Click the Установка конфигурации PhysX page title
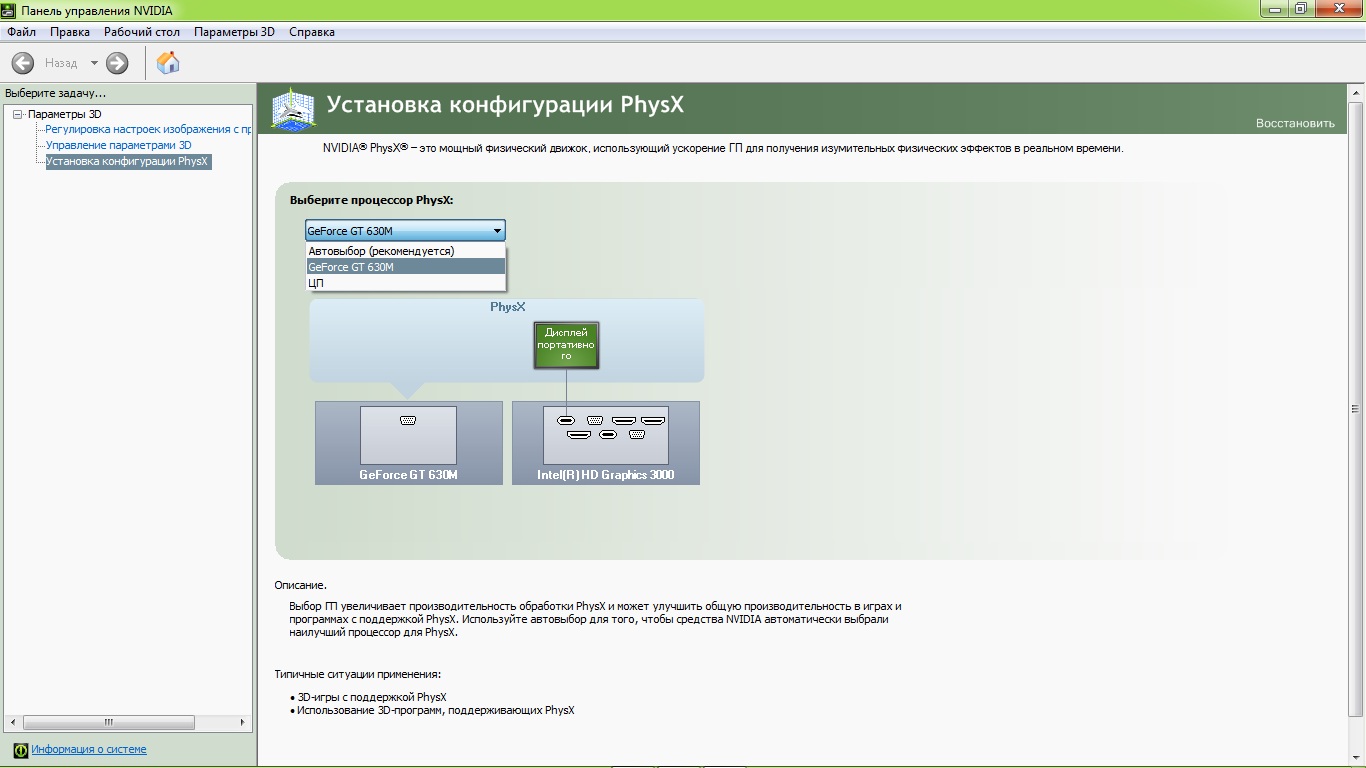 (505, 105)
